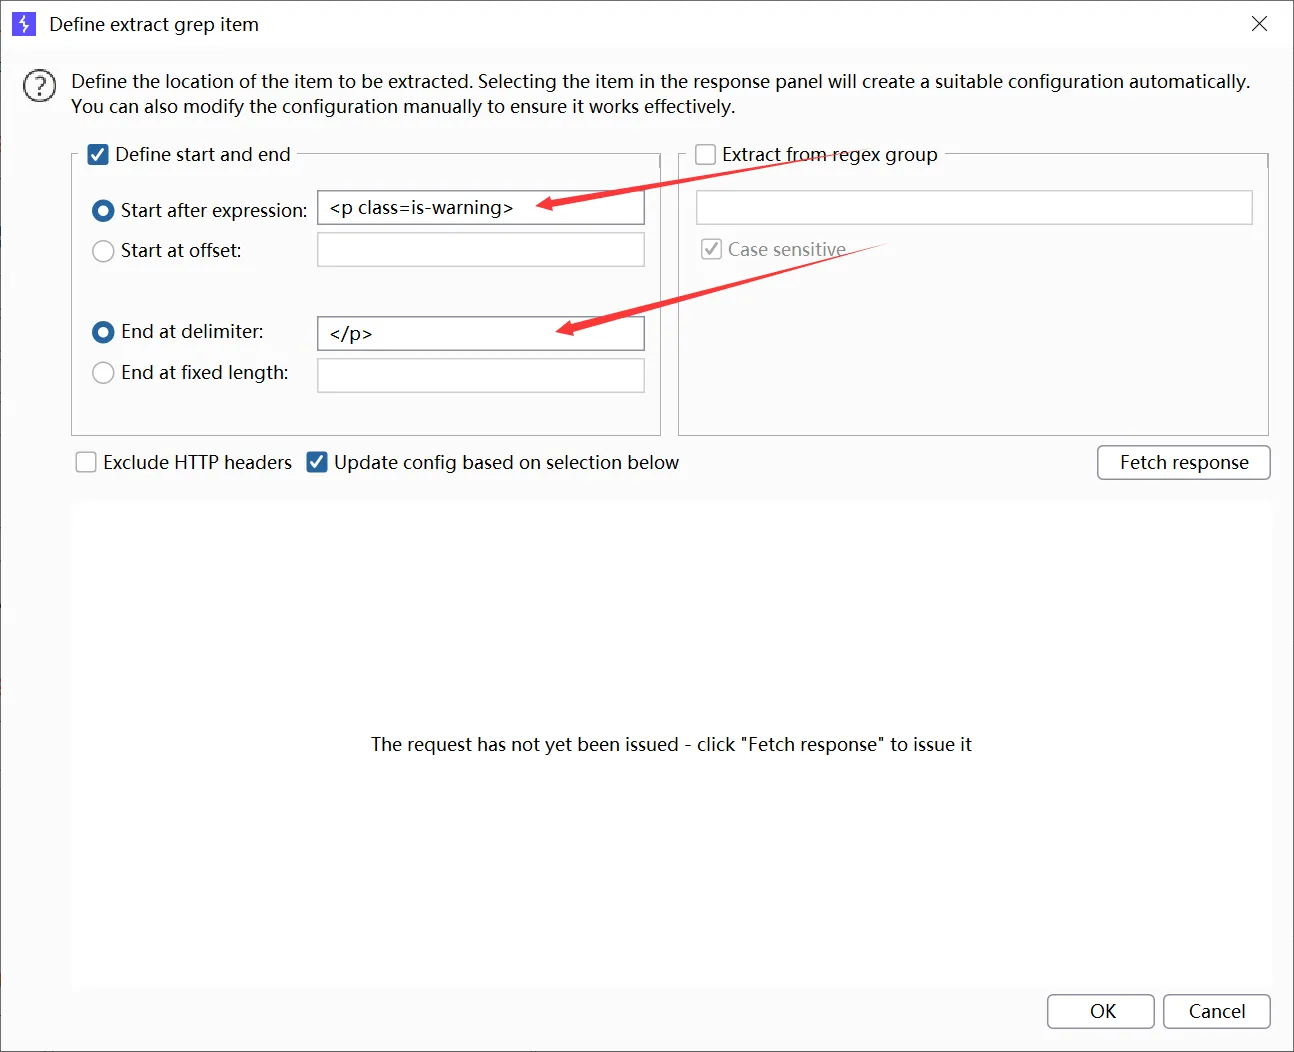The image size is (1294, 1052).
Task: Close the Define extract grep item dialog
Action: click(1259, 24)
